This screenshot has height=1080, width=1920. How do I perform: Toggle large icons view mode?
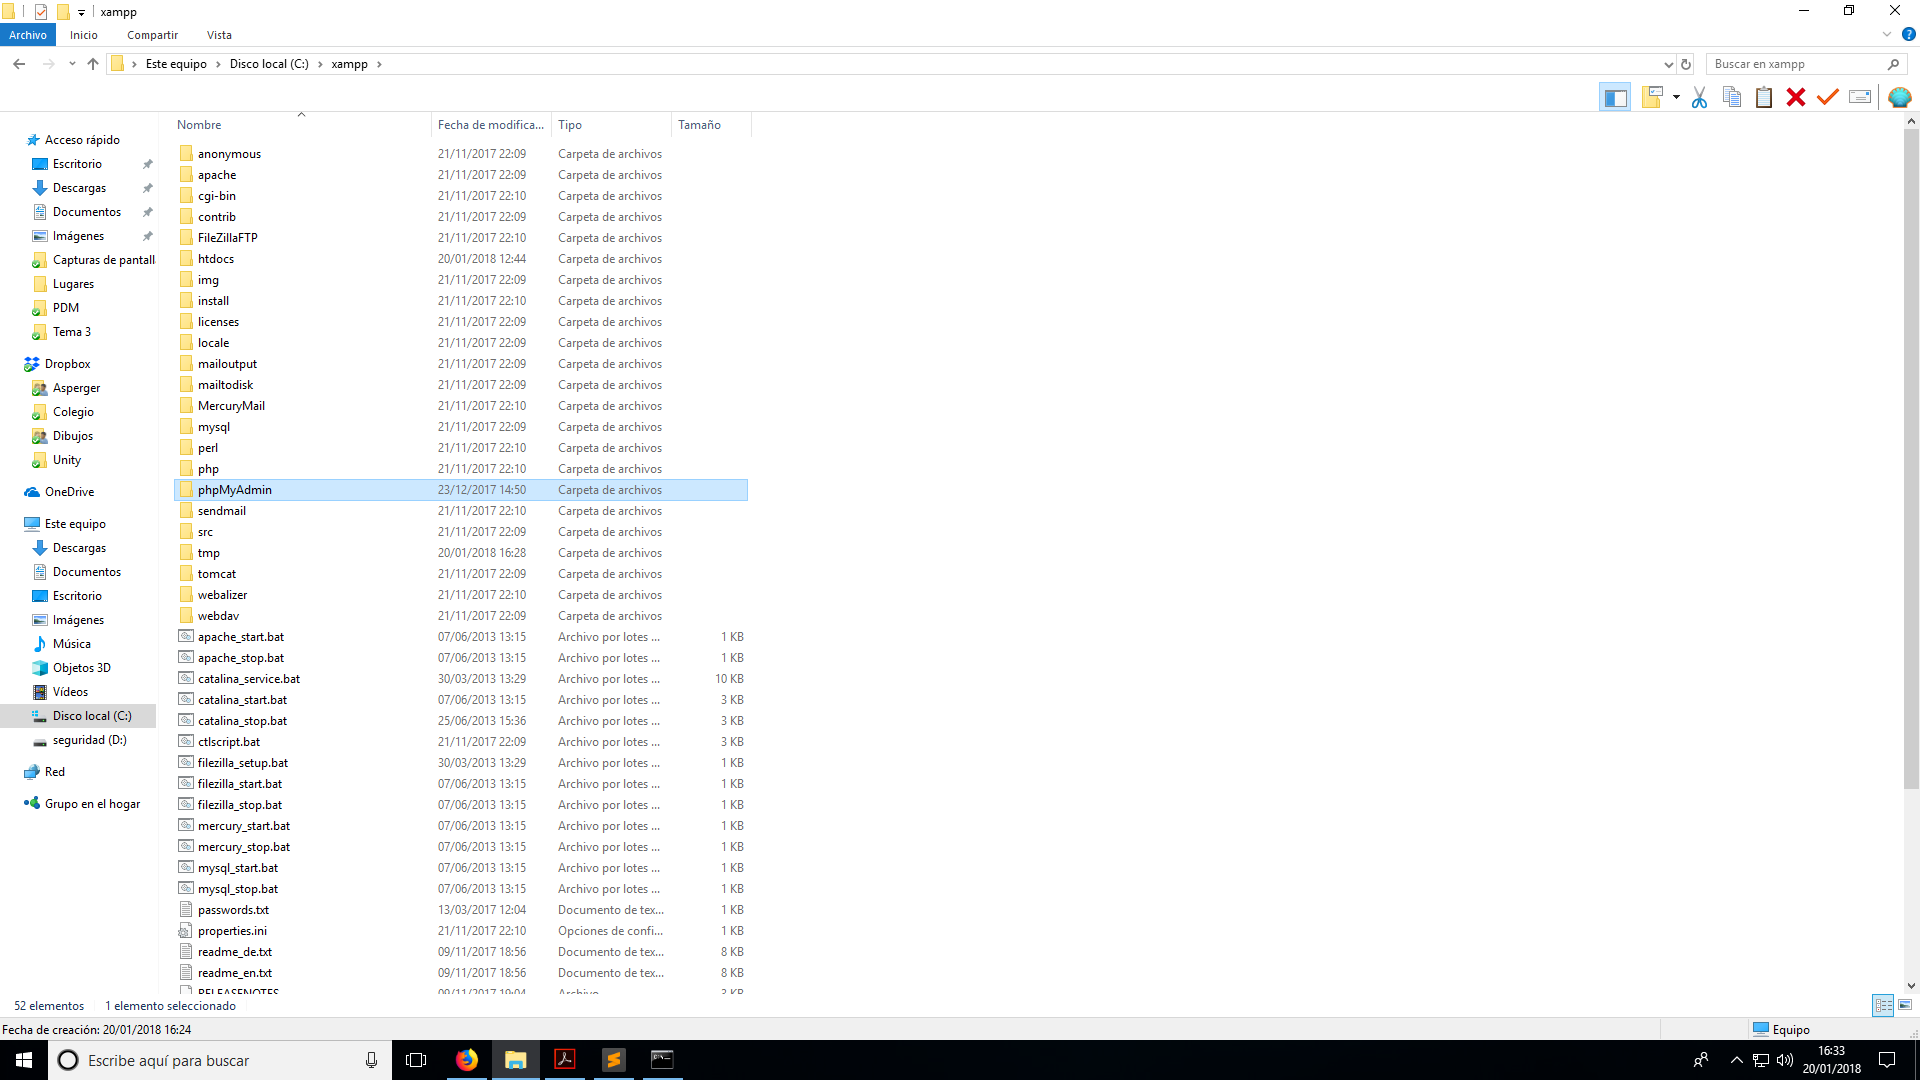pos(1904,1005)
